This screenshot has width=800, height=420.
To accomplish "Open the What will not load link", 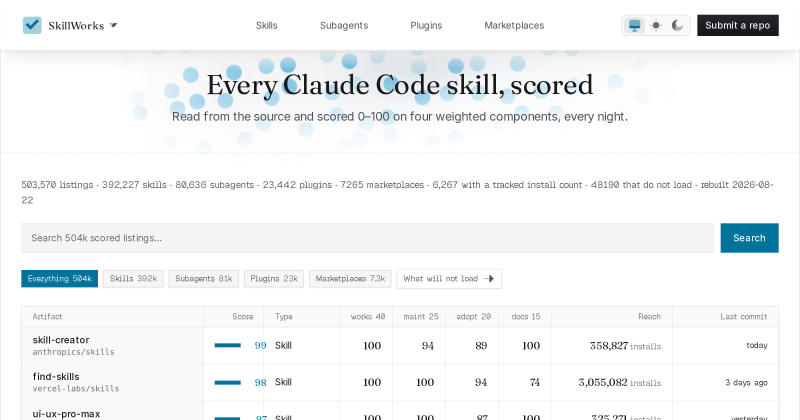I will click(x=449, y=279).
